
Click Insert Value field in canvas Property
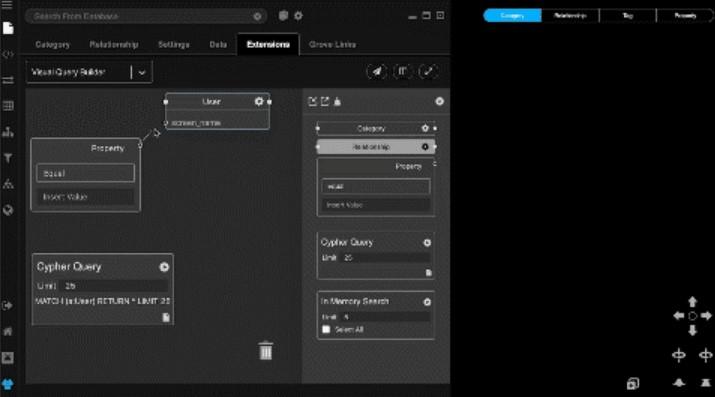(x=85, y=197)
